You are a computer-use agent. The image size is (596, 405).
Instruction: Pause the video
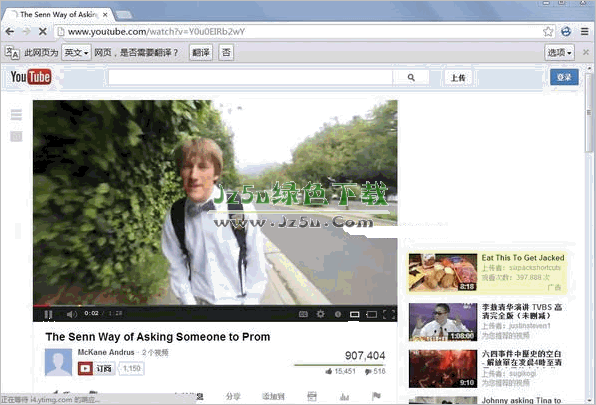coord(48,314)
